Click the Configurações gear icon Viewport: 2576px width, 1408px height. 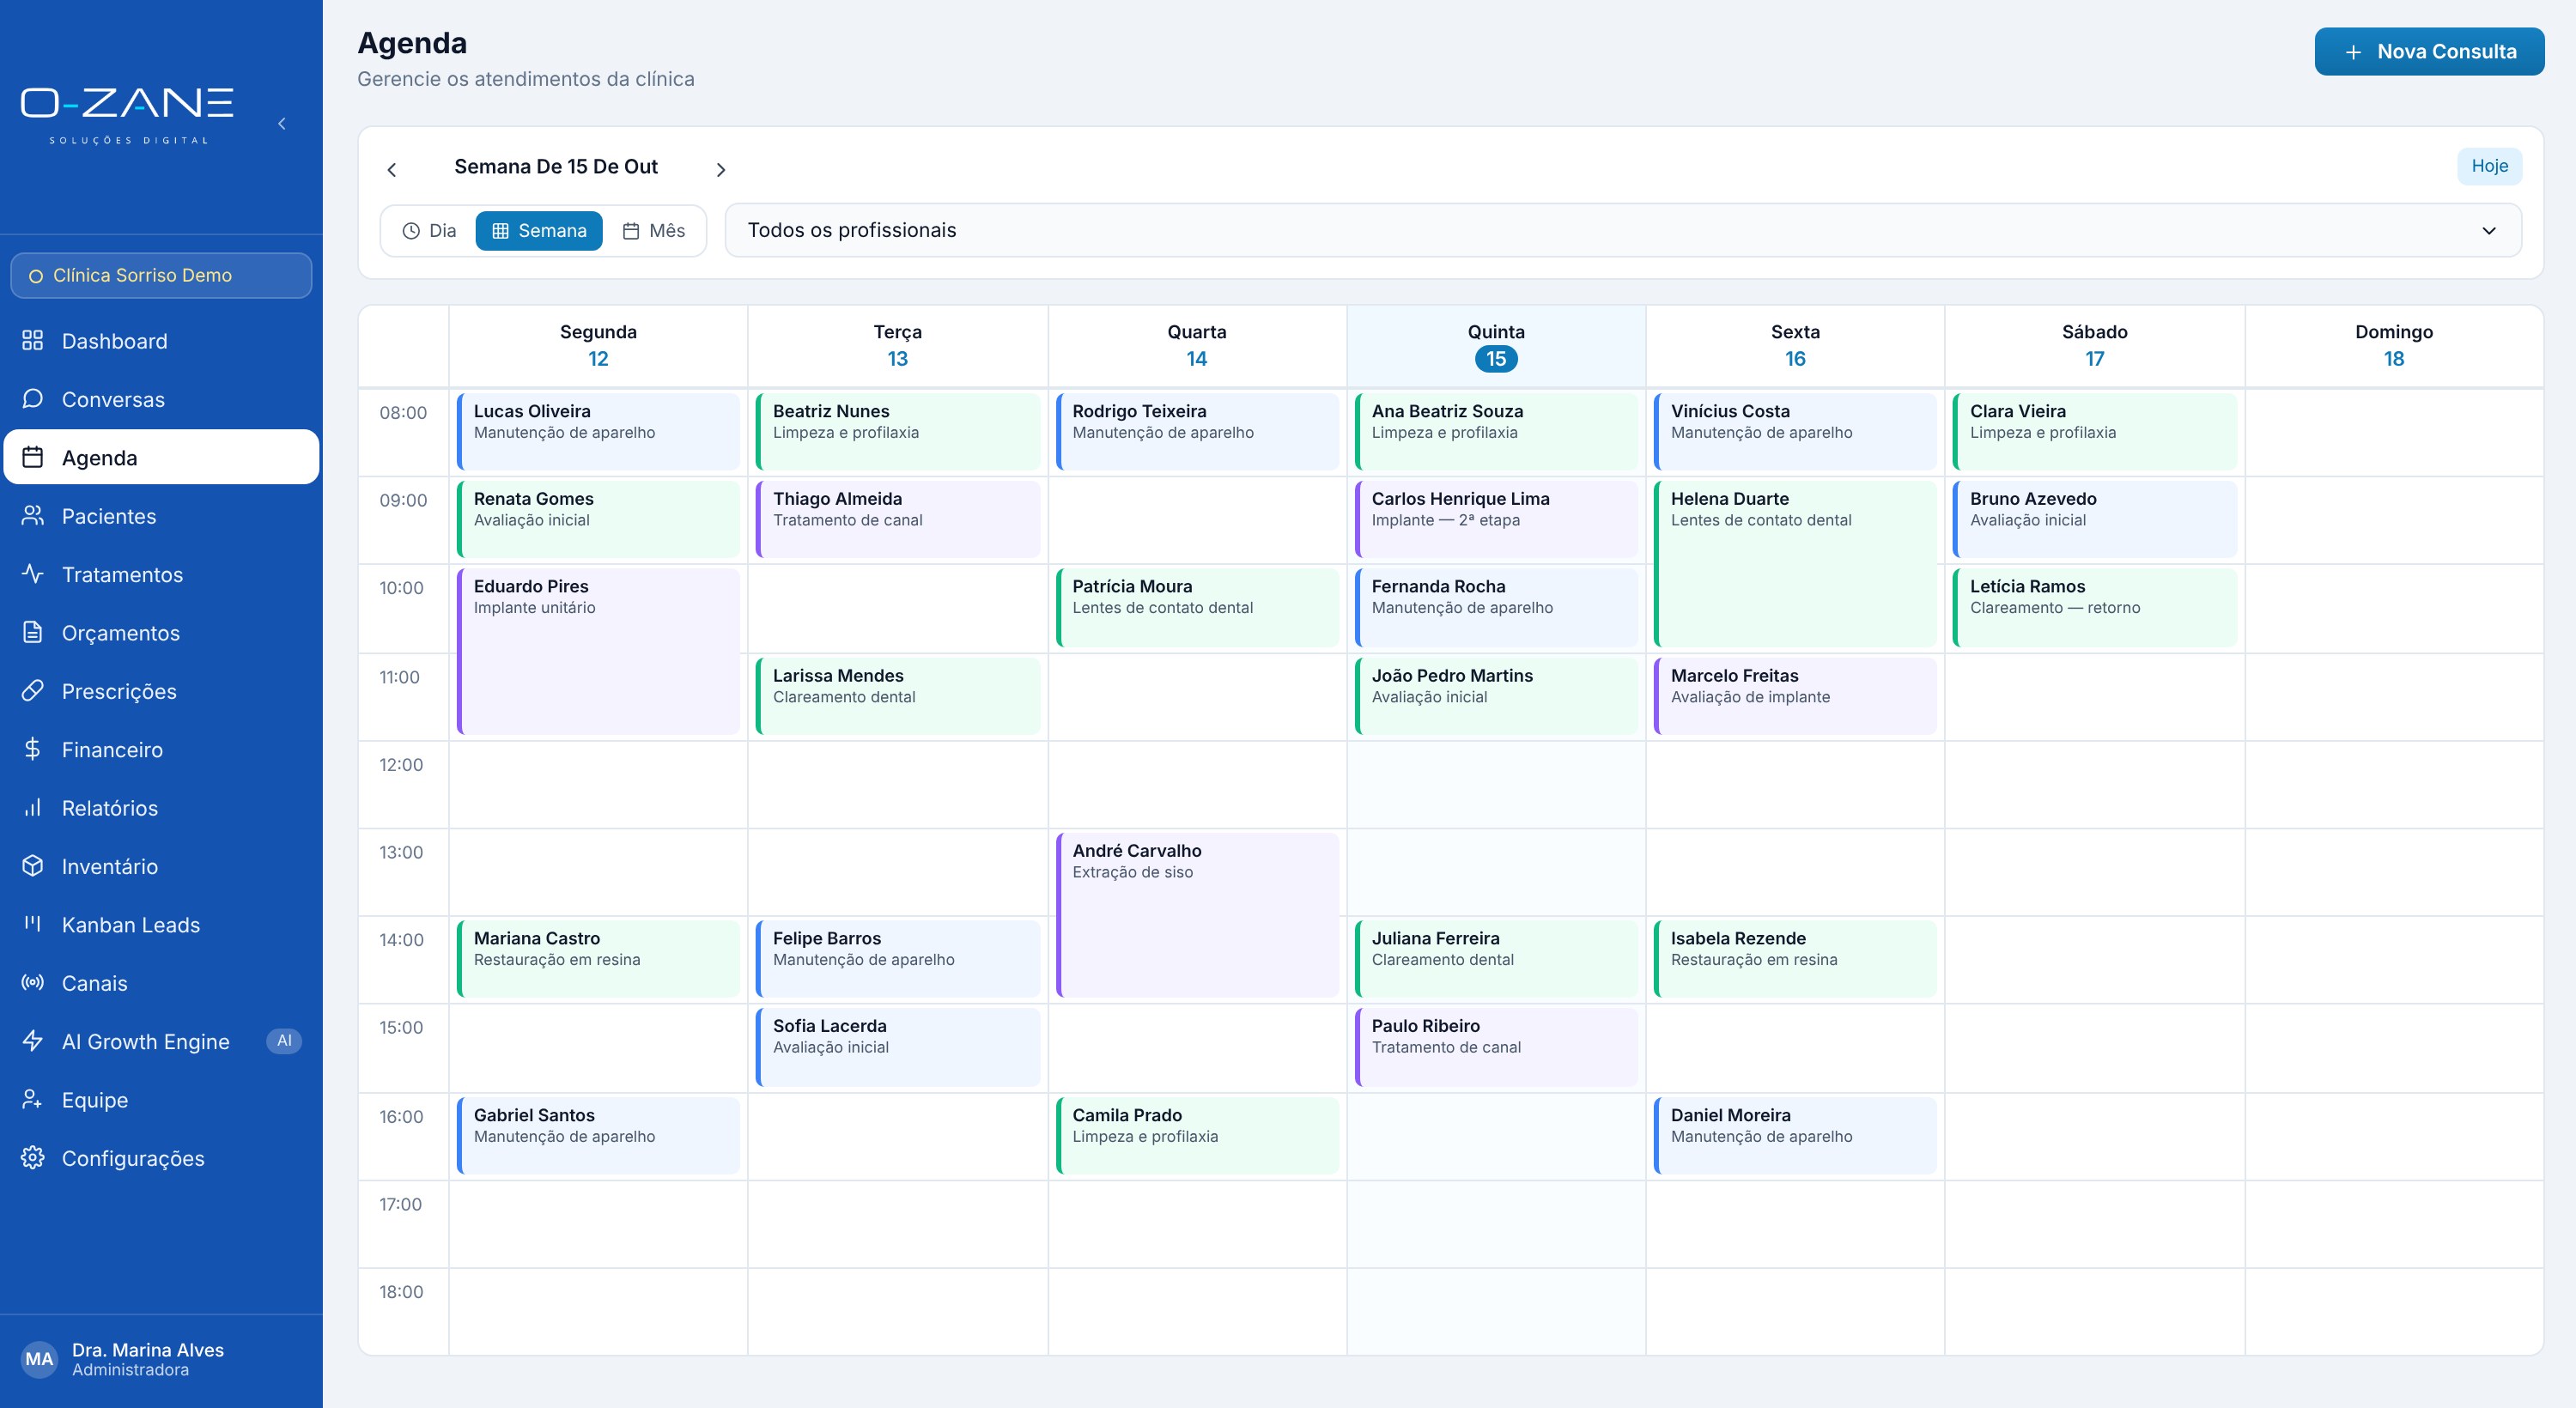click(32, 1158)
